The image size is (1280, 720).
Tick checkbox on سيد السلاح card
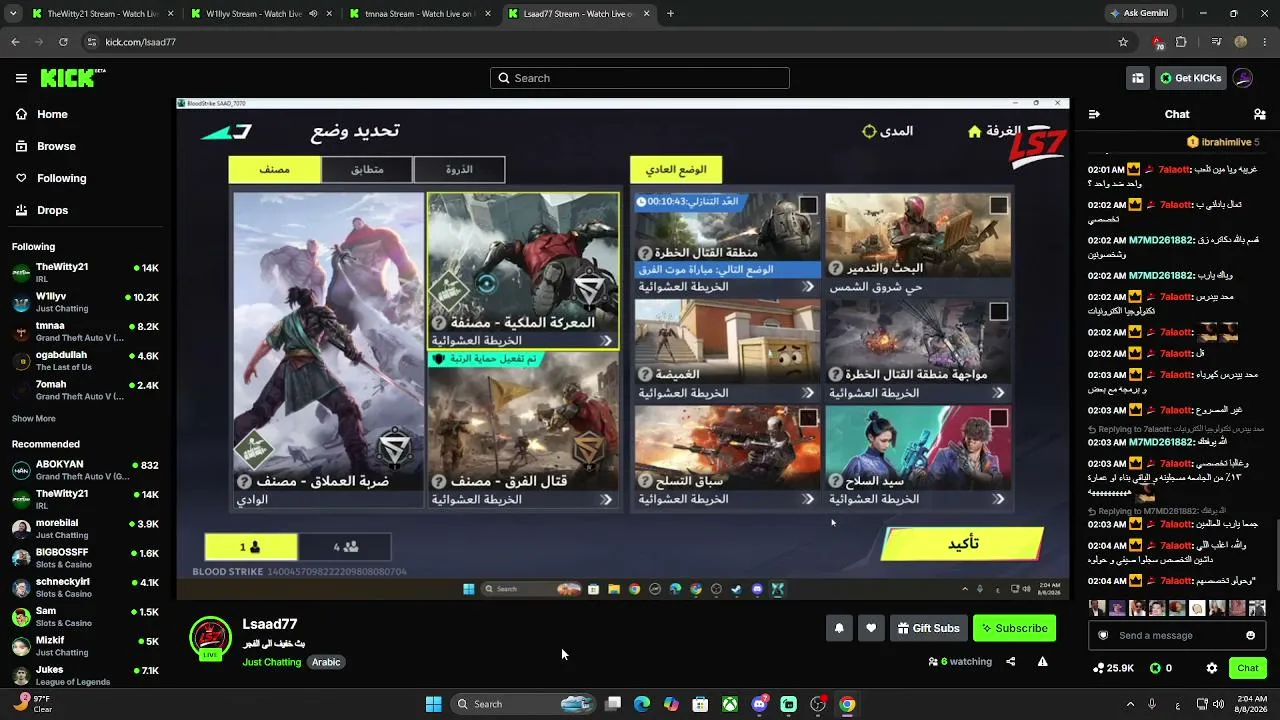tap(998, 417)
